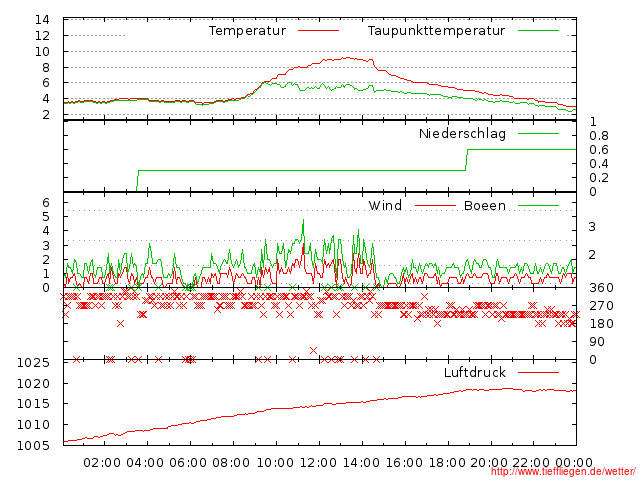This screenshot has height=480, width=640.
Task: Click the 10:00 time axis label
Action: [x=275, y=462]
